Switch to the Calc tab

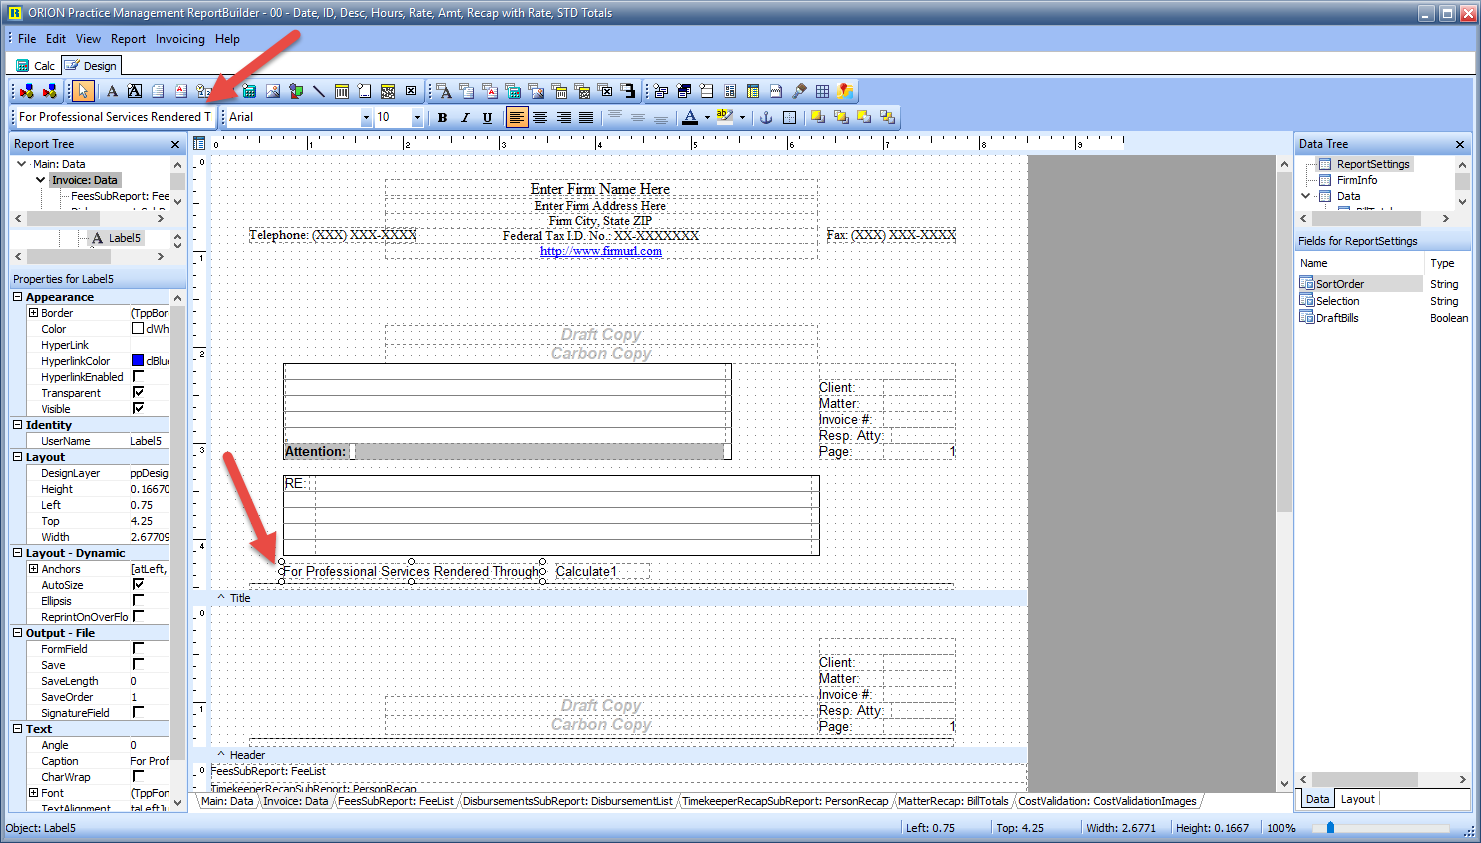(36, 66)
